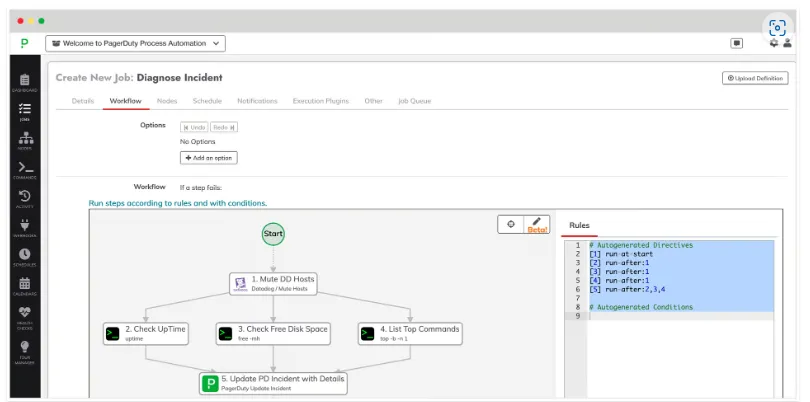This screenshot has height=402, width=810.
Task: Switch to the Details tab
Action: point(83,101)
